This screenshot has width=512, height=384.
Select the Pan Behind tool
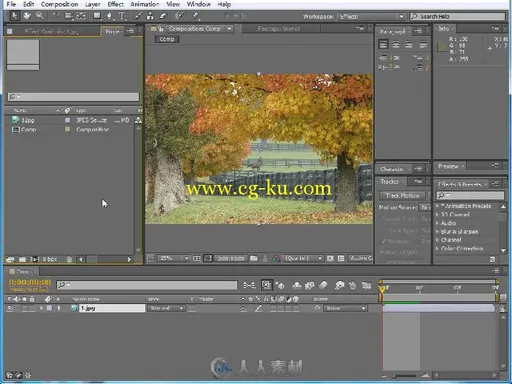pos(81,16)
